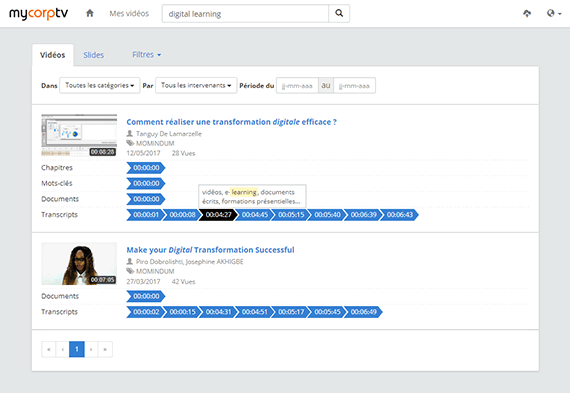Go to last page with double-right arrow

[x=105, y=349]
